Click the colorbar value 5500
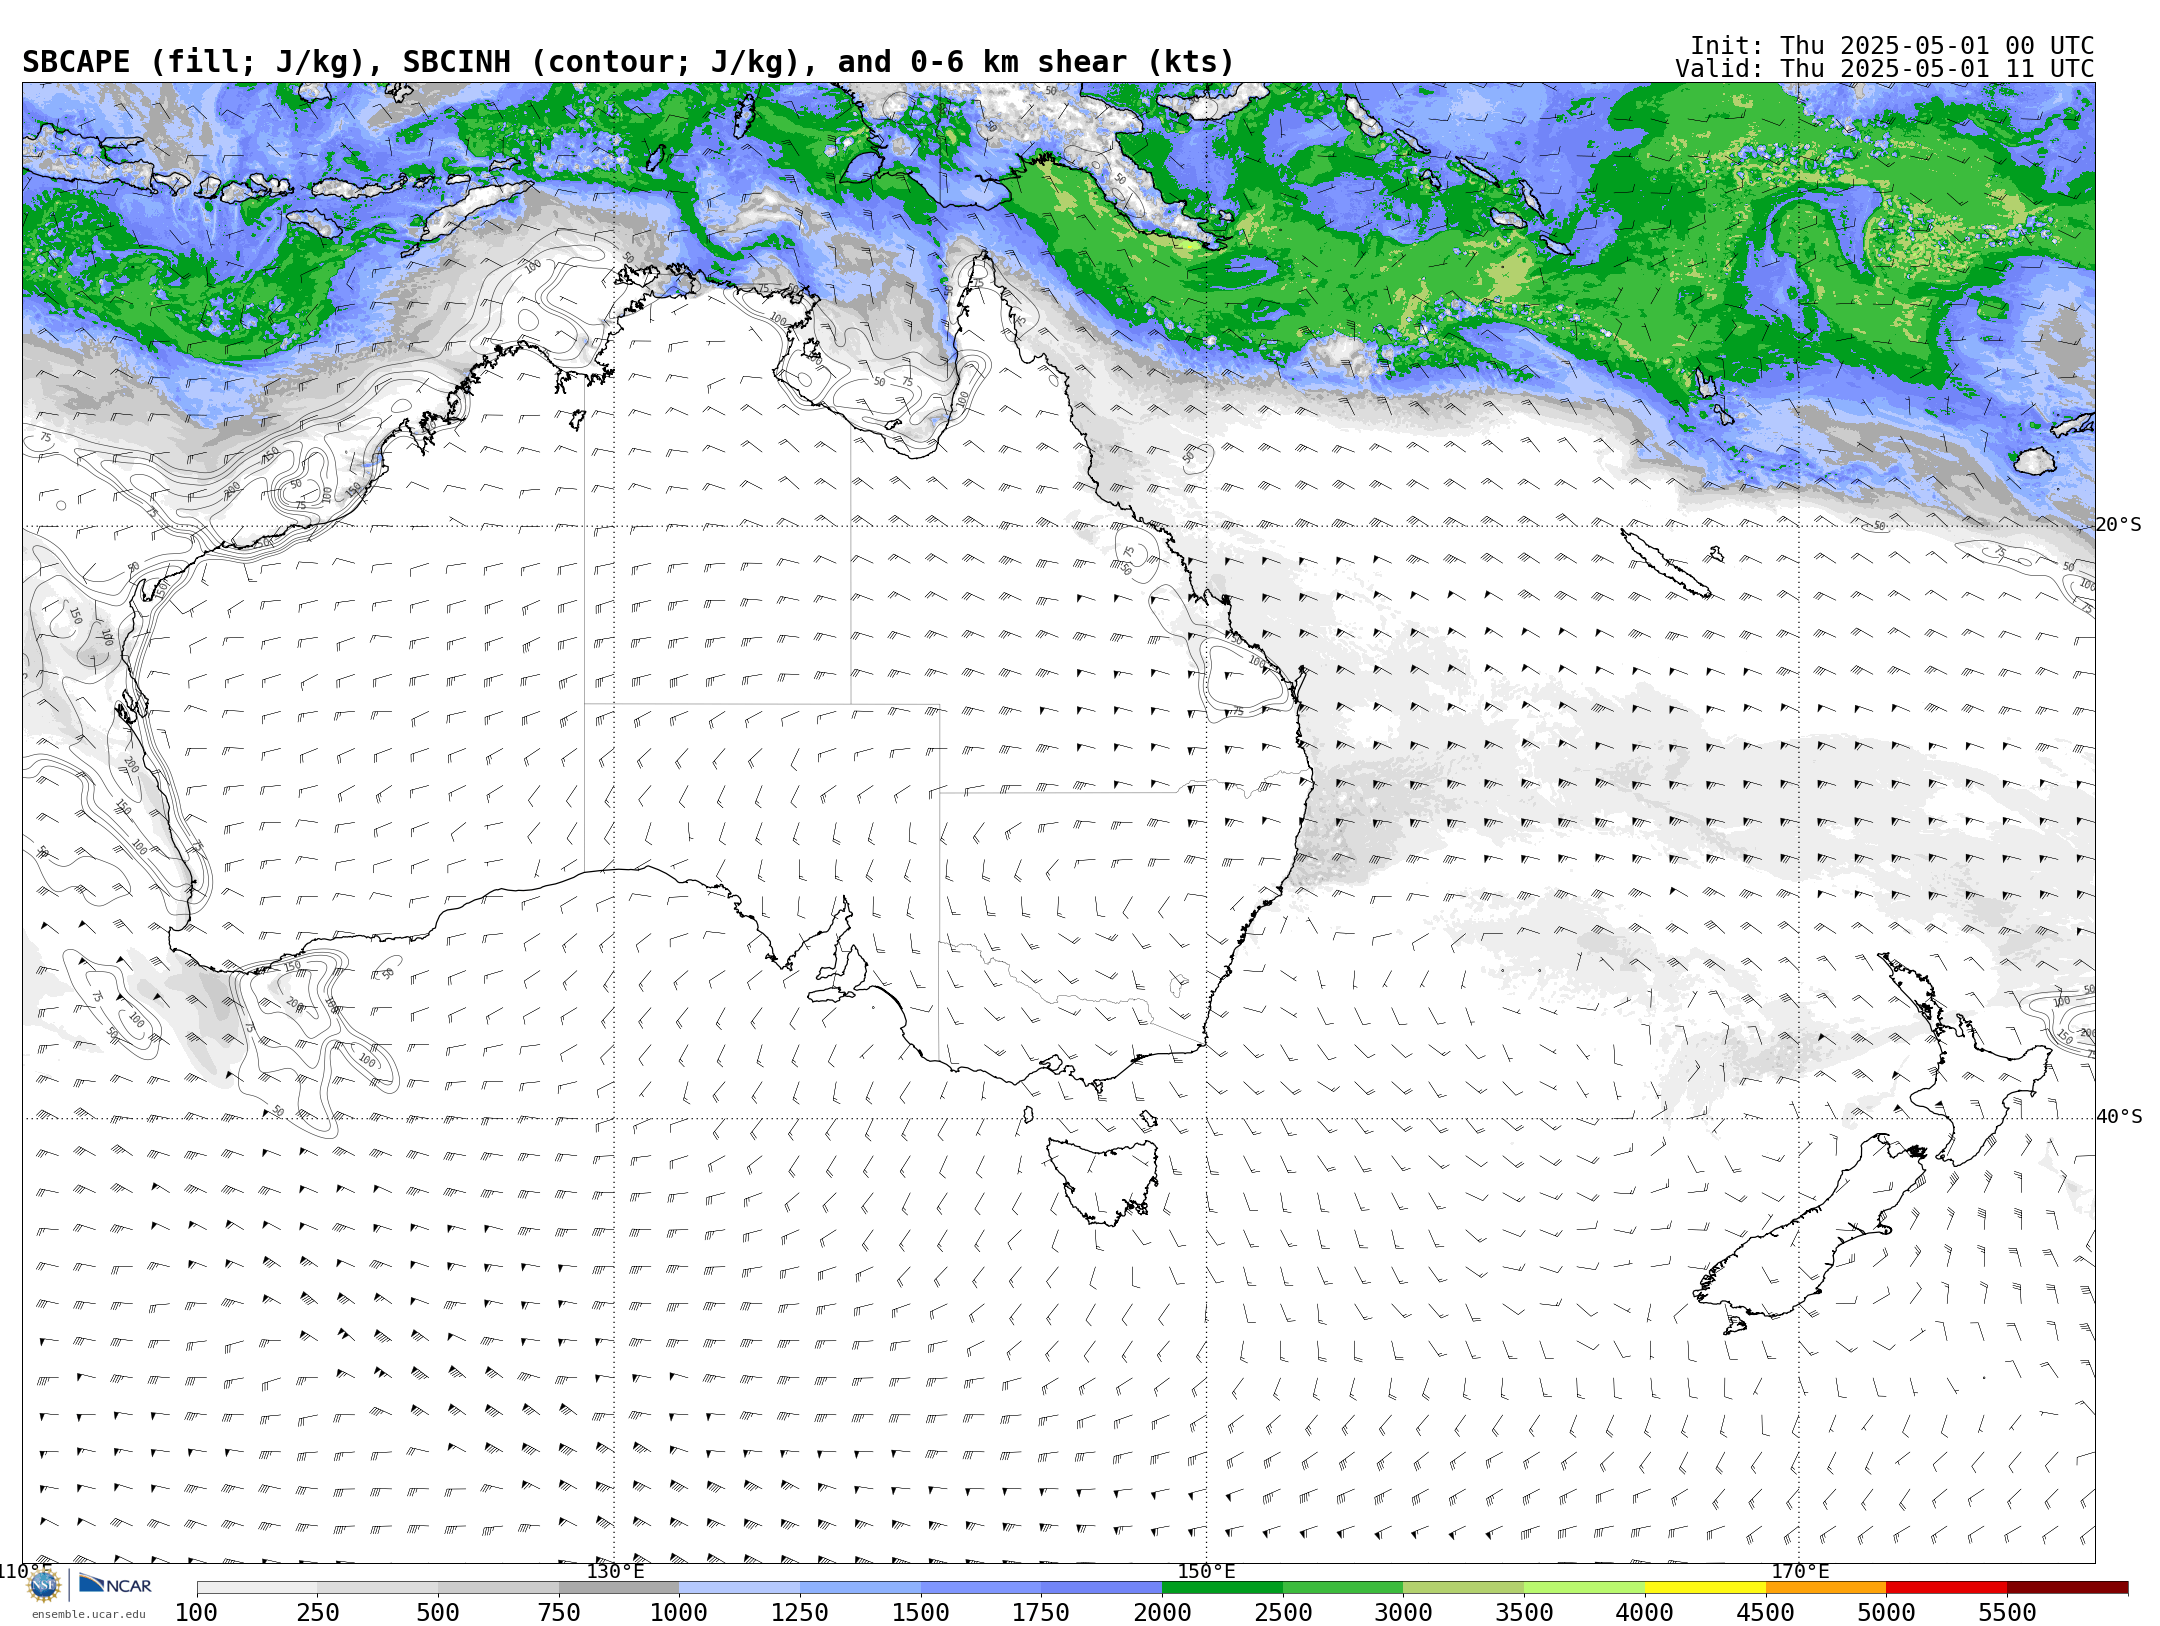Screen dimensions: 2160x1626 (2007, 1612)
